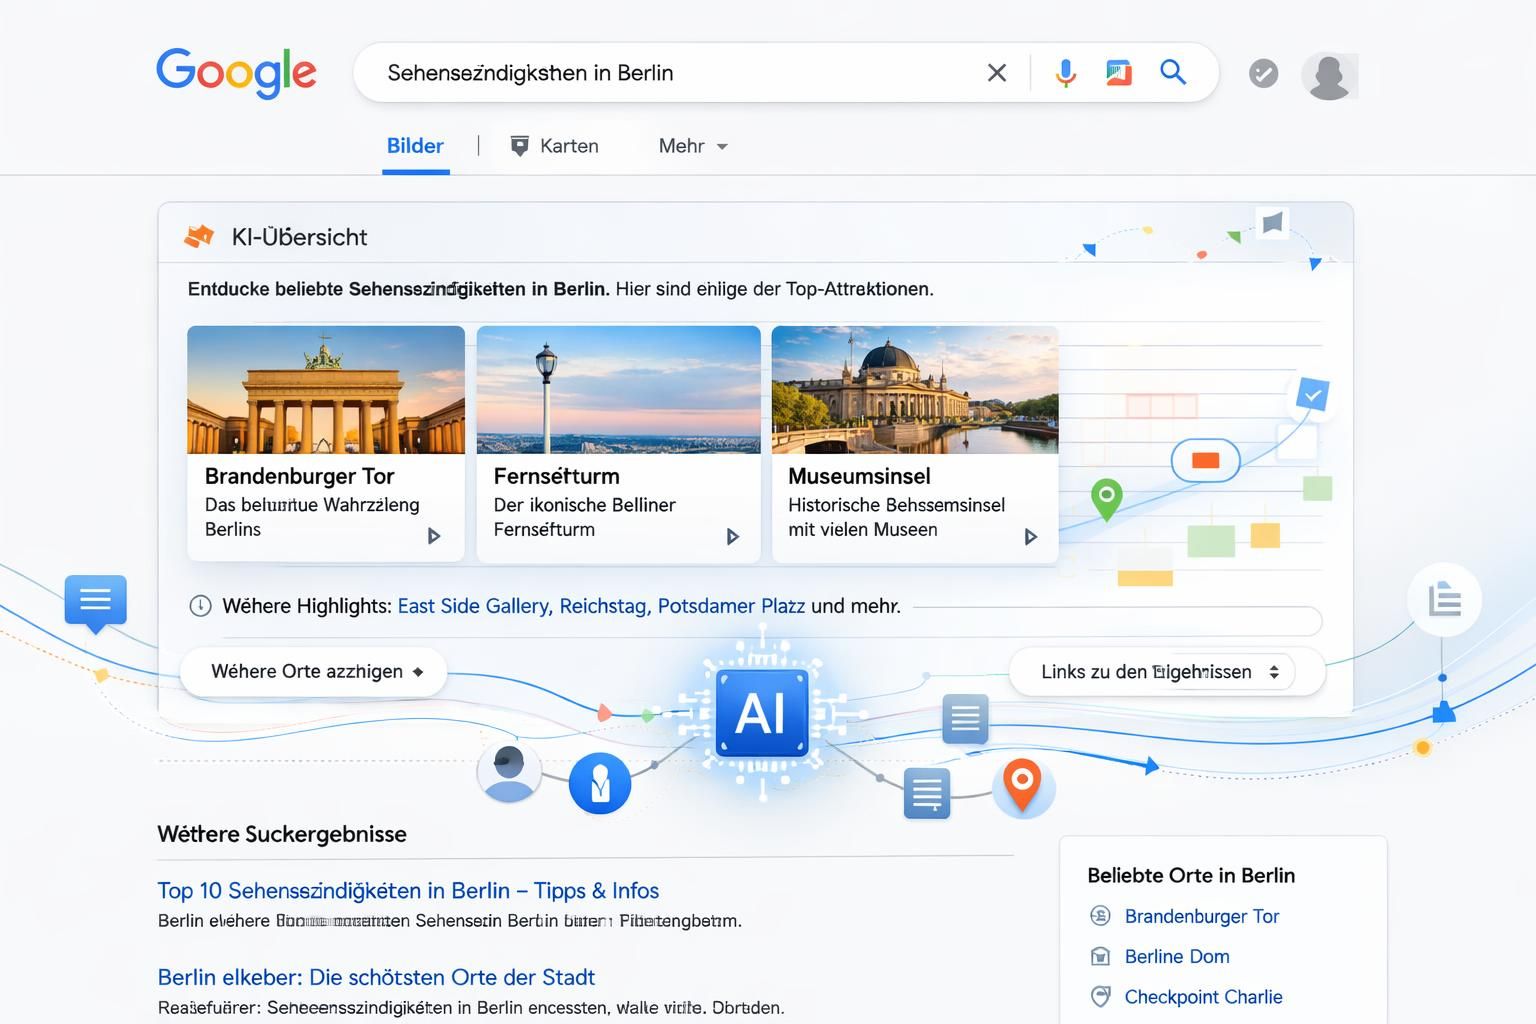Open Checkpoint Charlie in Beliebte Orte
This screenshot has width=1536, height=1024.
tap(1203, 997)
